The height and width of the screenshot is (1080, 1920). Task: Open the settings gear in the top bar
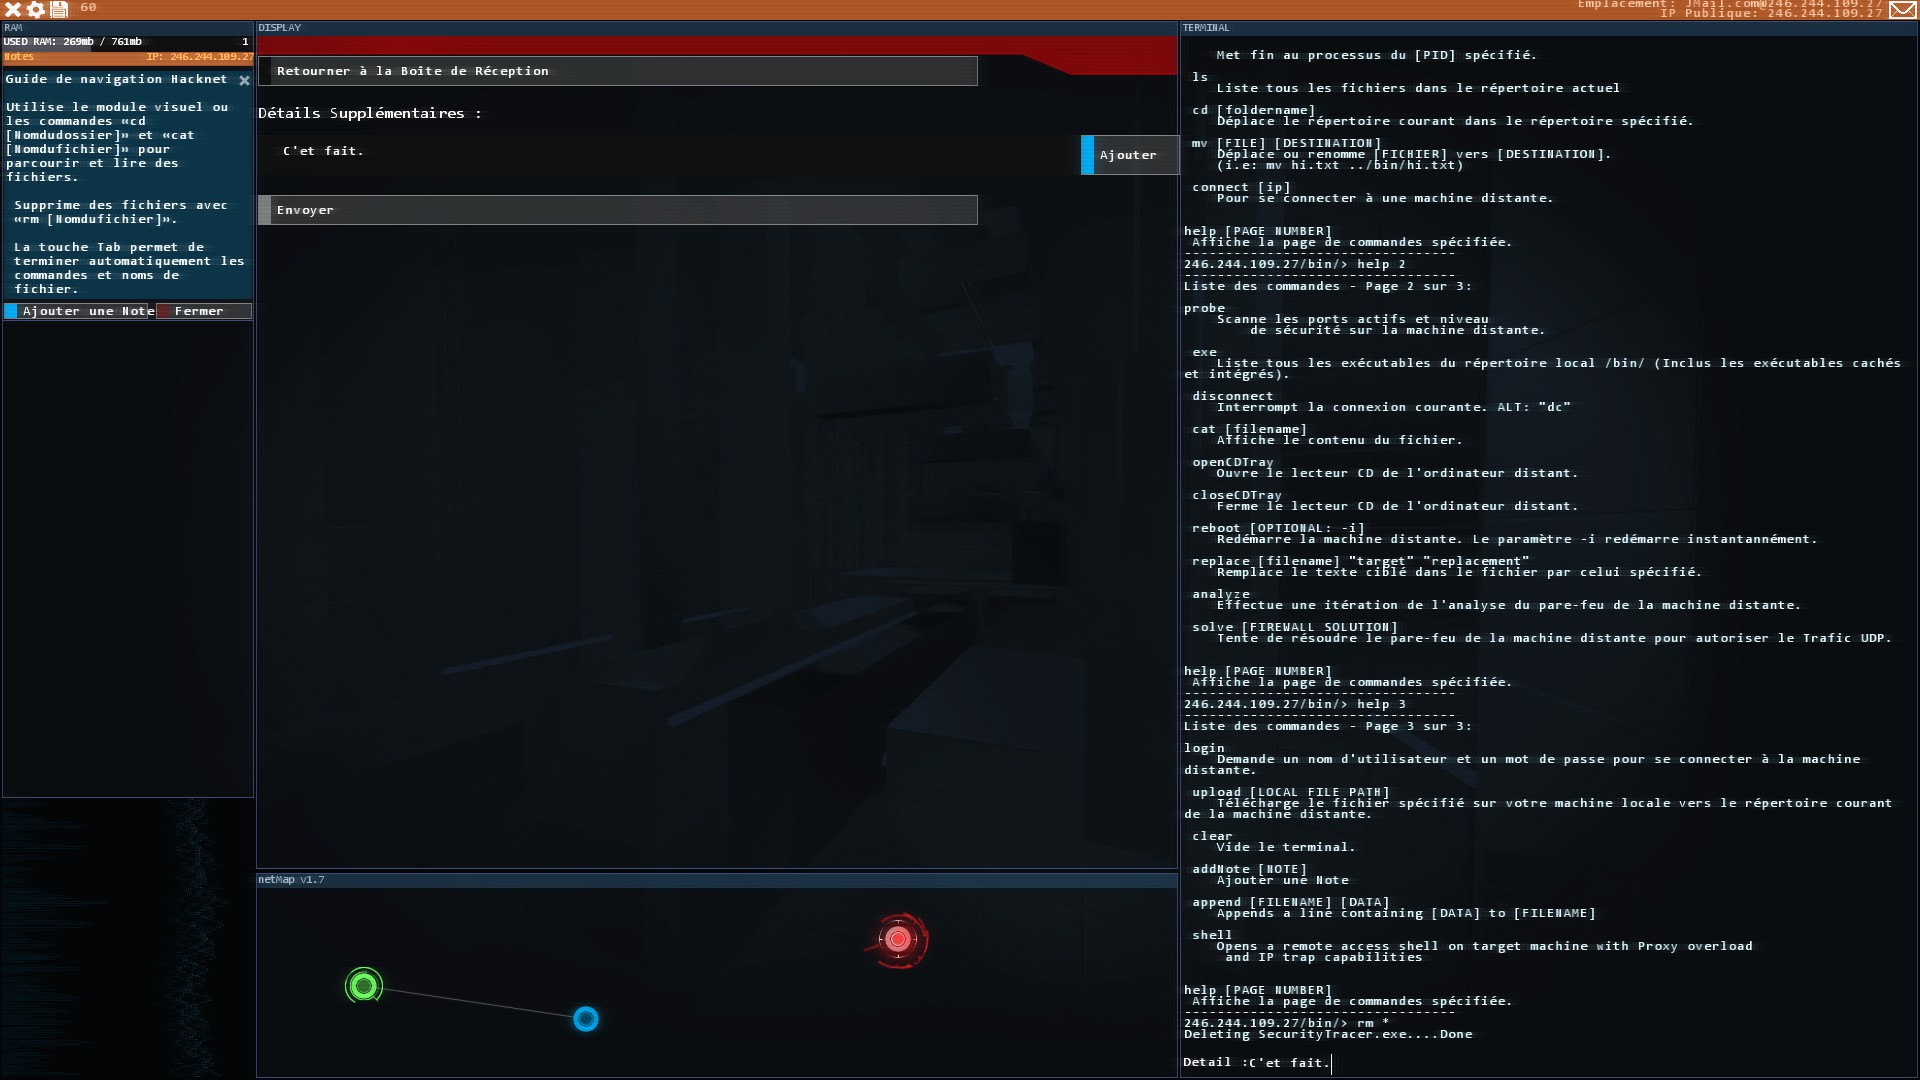coord(36,9)
